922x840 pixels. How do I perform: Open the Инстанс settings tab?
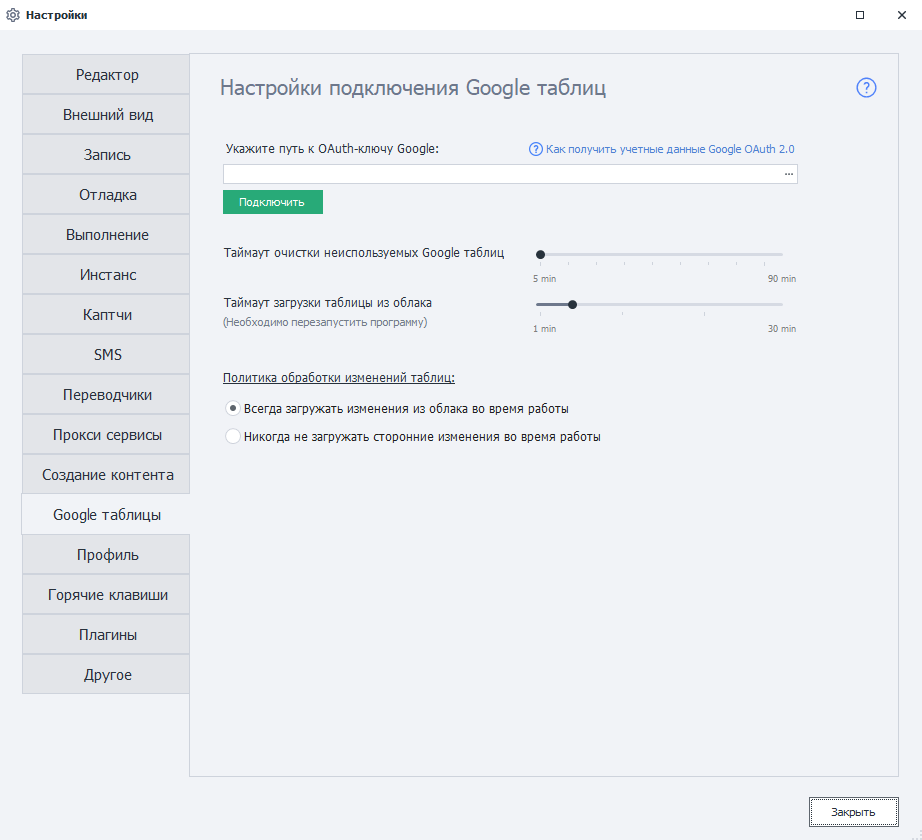[107, 275]
